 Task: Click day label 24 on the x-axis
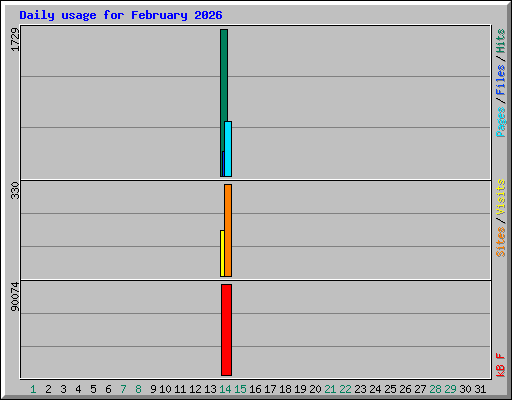(x=375, y=389)
